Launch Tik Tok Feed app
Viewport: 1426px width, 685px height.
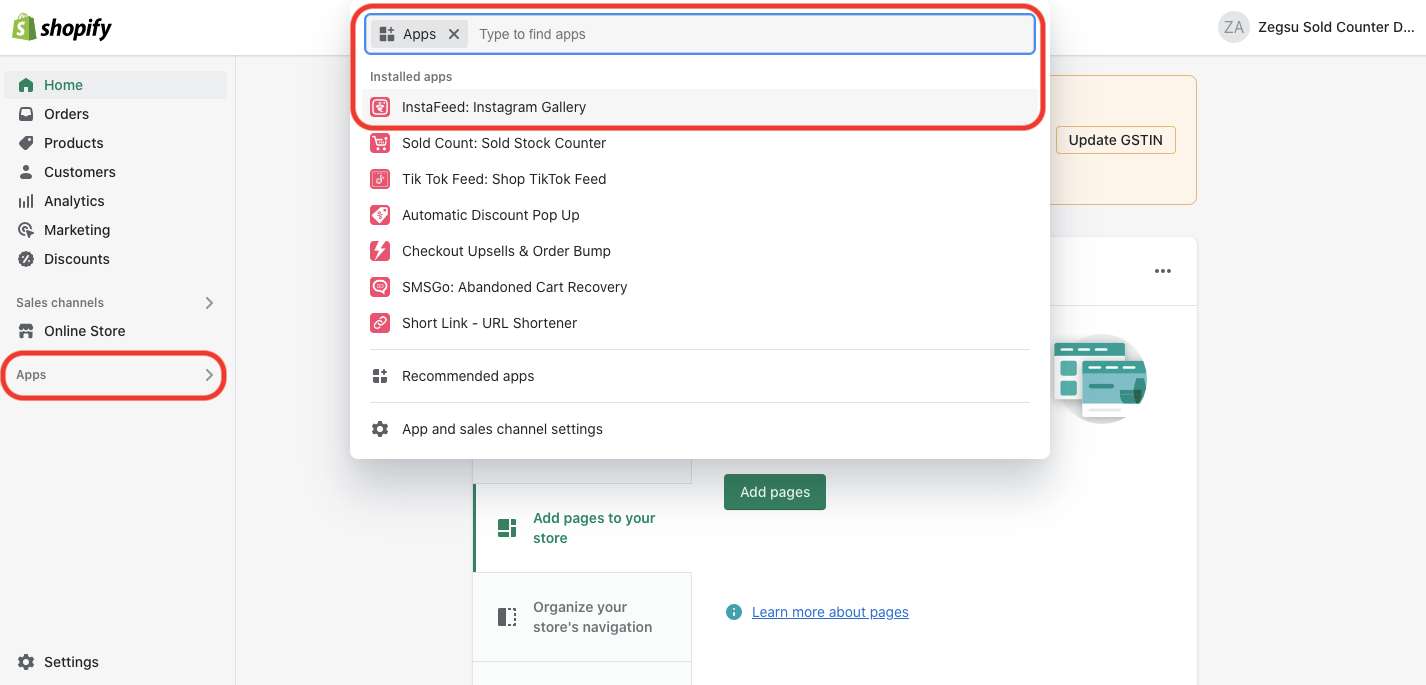pos(503,179)
